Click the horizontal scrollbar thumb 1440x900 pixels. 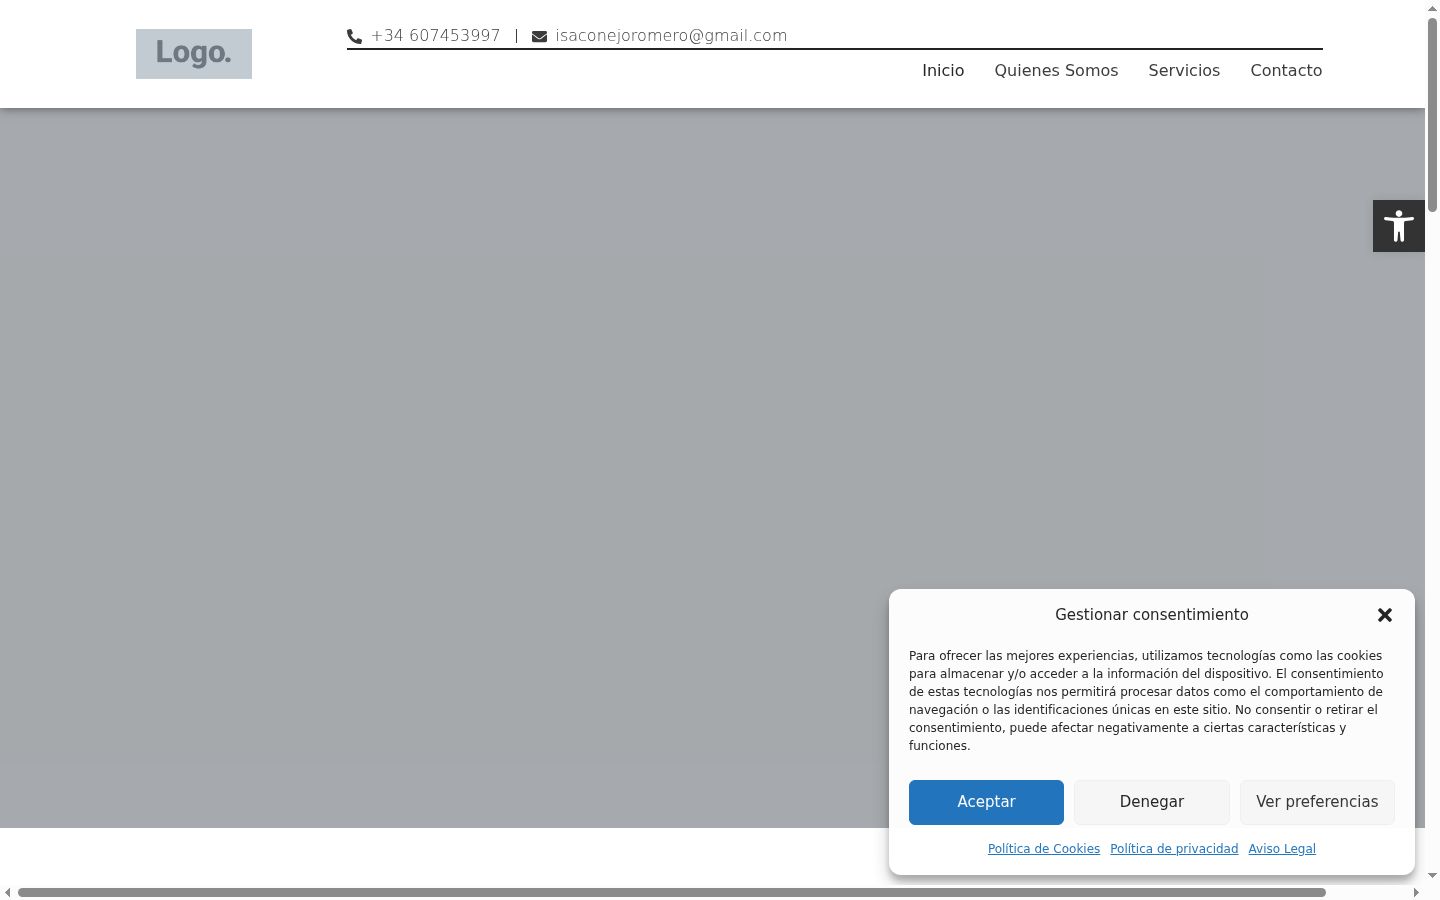[672, 892]
